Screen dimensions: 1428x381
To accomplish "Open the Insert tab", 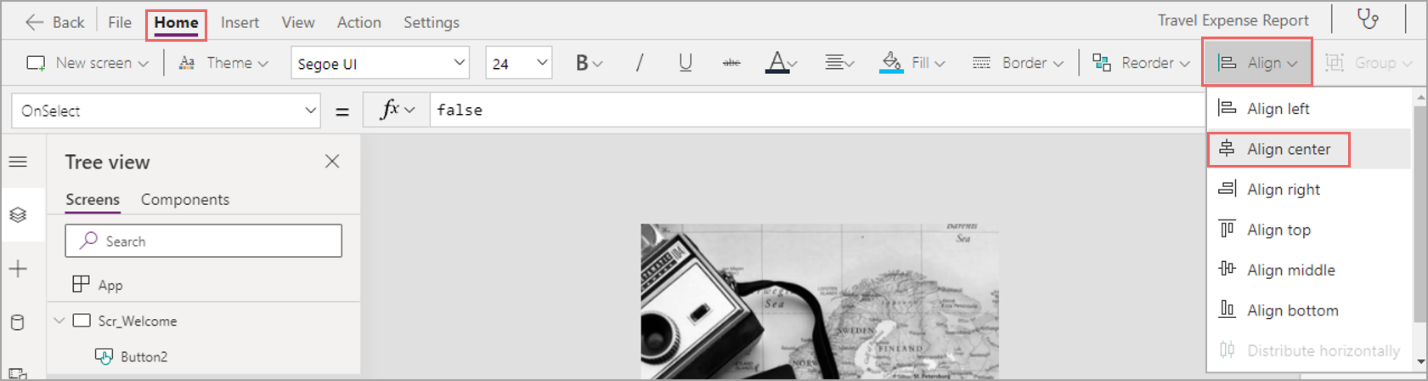I will (239, 21).
